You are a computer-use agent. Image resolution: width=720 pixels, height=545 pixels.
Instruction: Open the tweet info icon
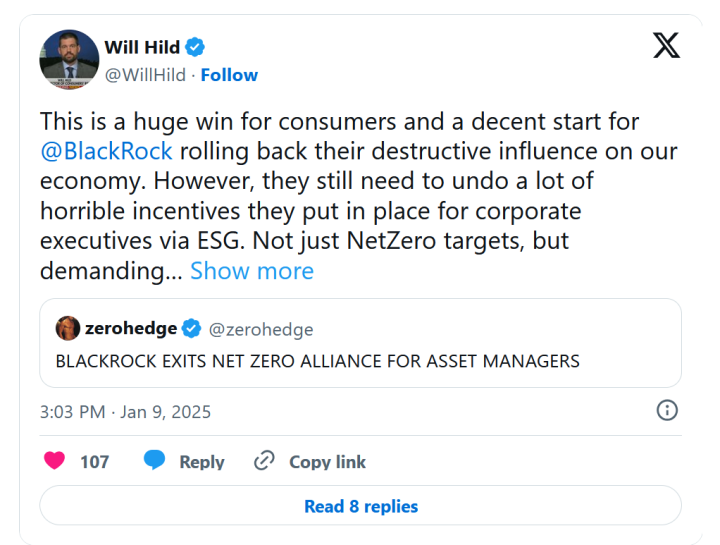pos(667,410)
